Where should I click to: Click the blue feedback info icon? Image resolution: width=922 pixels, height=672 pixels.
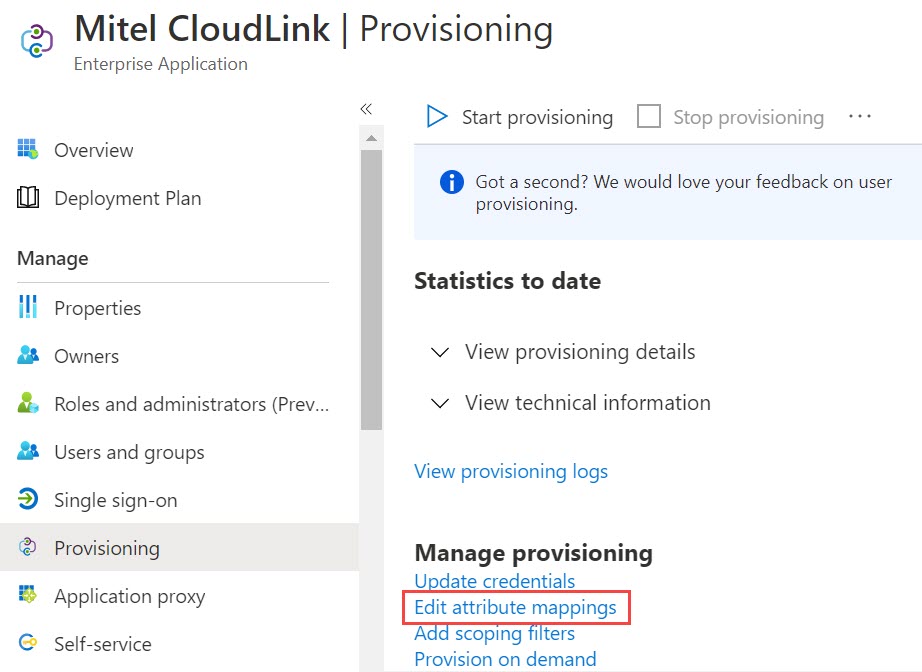coord(452,182)
